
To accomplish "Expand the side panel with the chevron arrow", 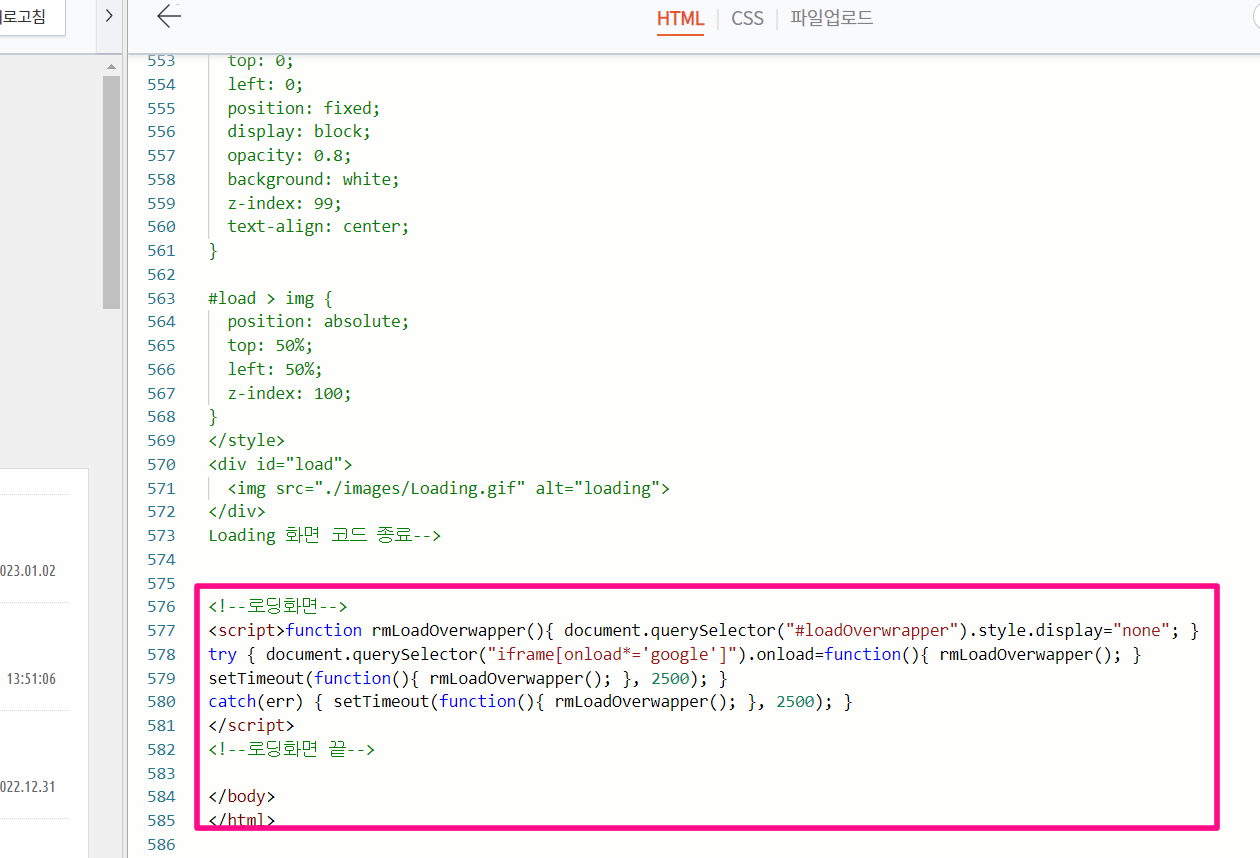I will [x=109, y=17].
